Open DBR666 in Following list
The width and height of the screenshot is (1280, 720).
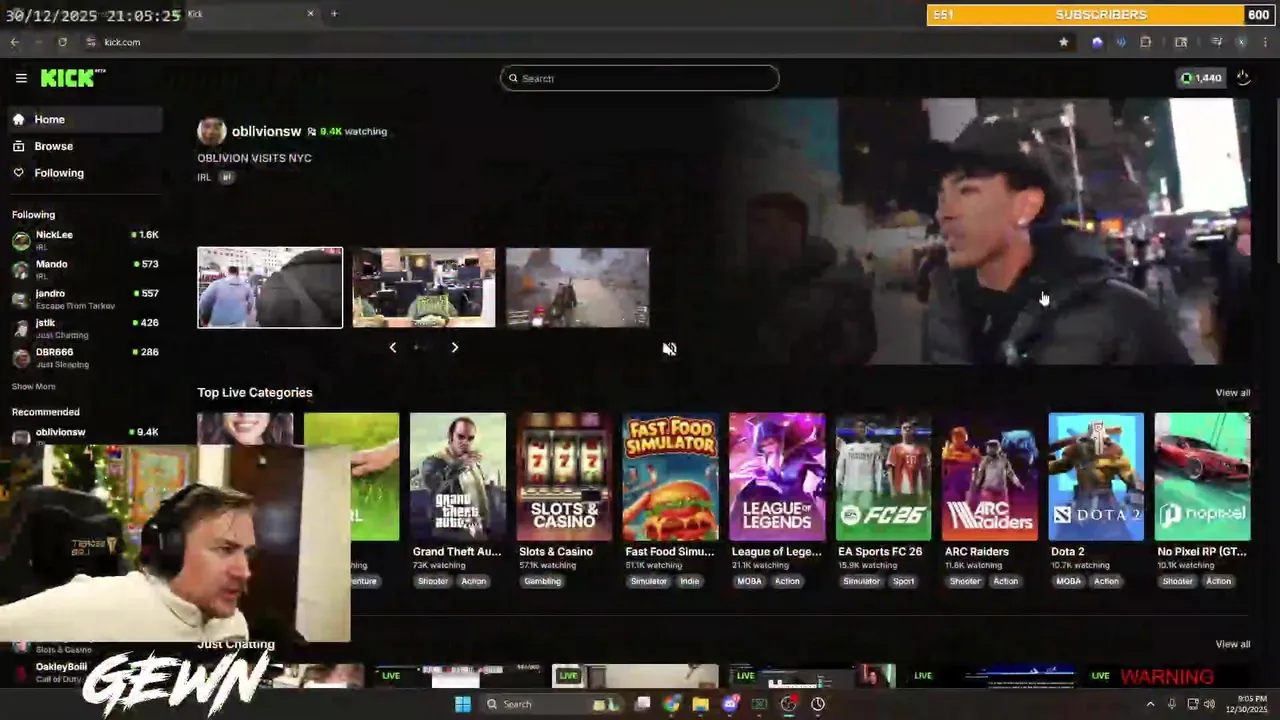(x=85, y=357)
